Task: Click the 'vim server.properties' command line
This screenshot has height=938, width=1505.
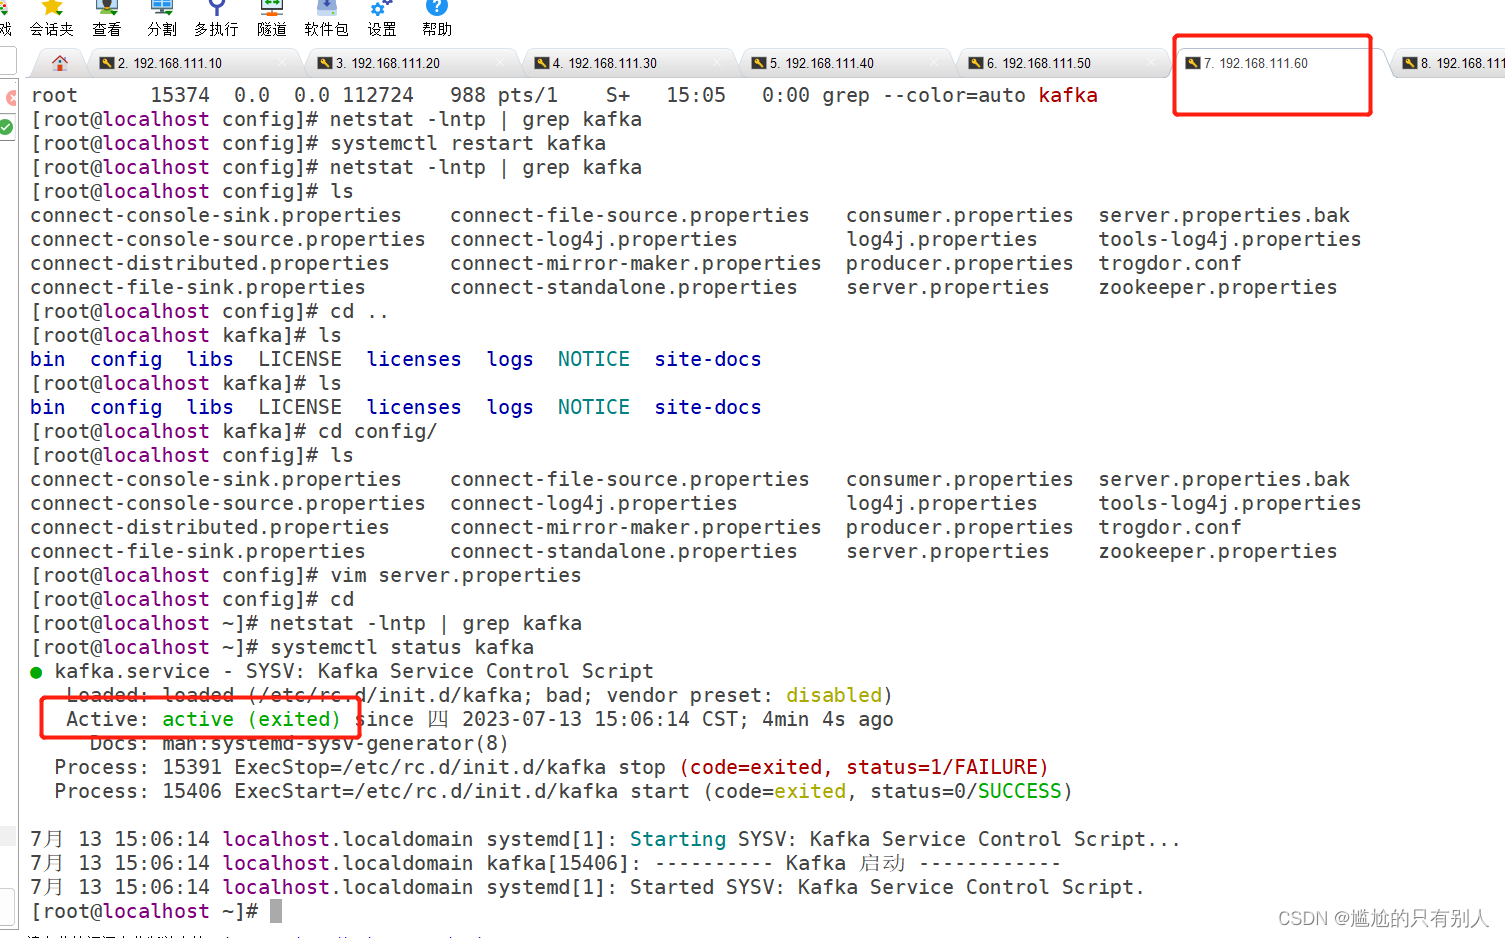Action: tap(306, 575)
